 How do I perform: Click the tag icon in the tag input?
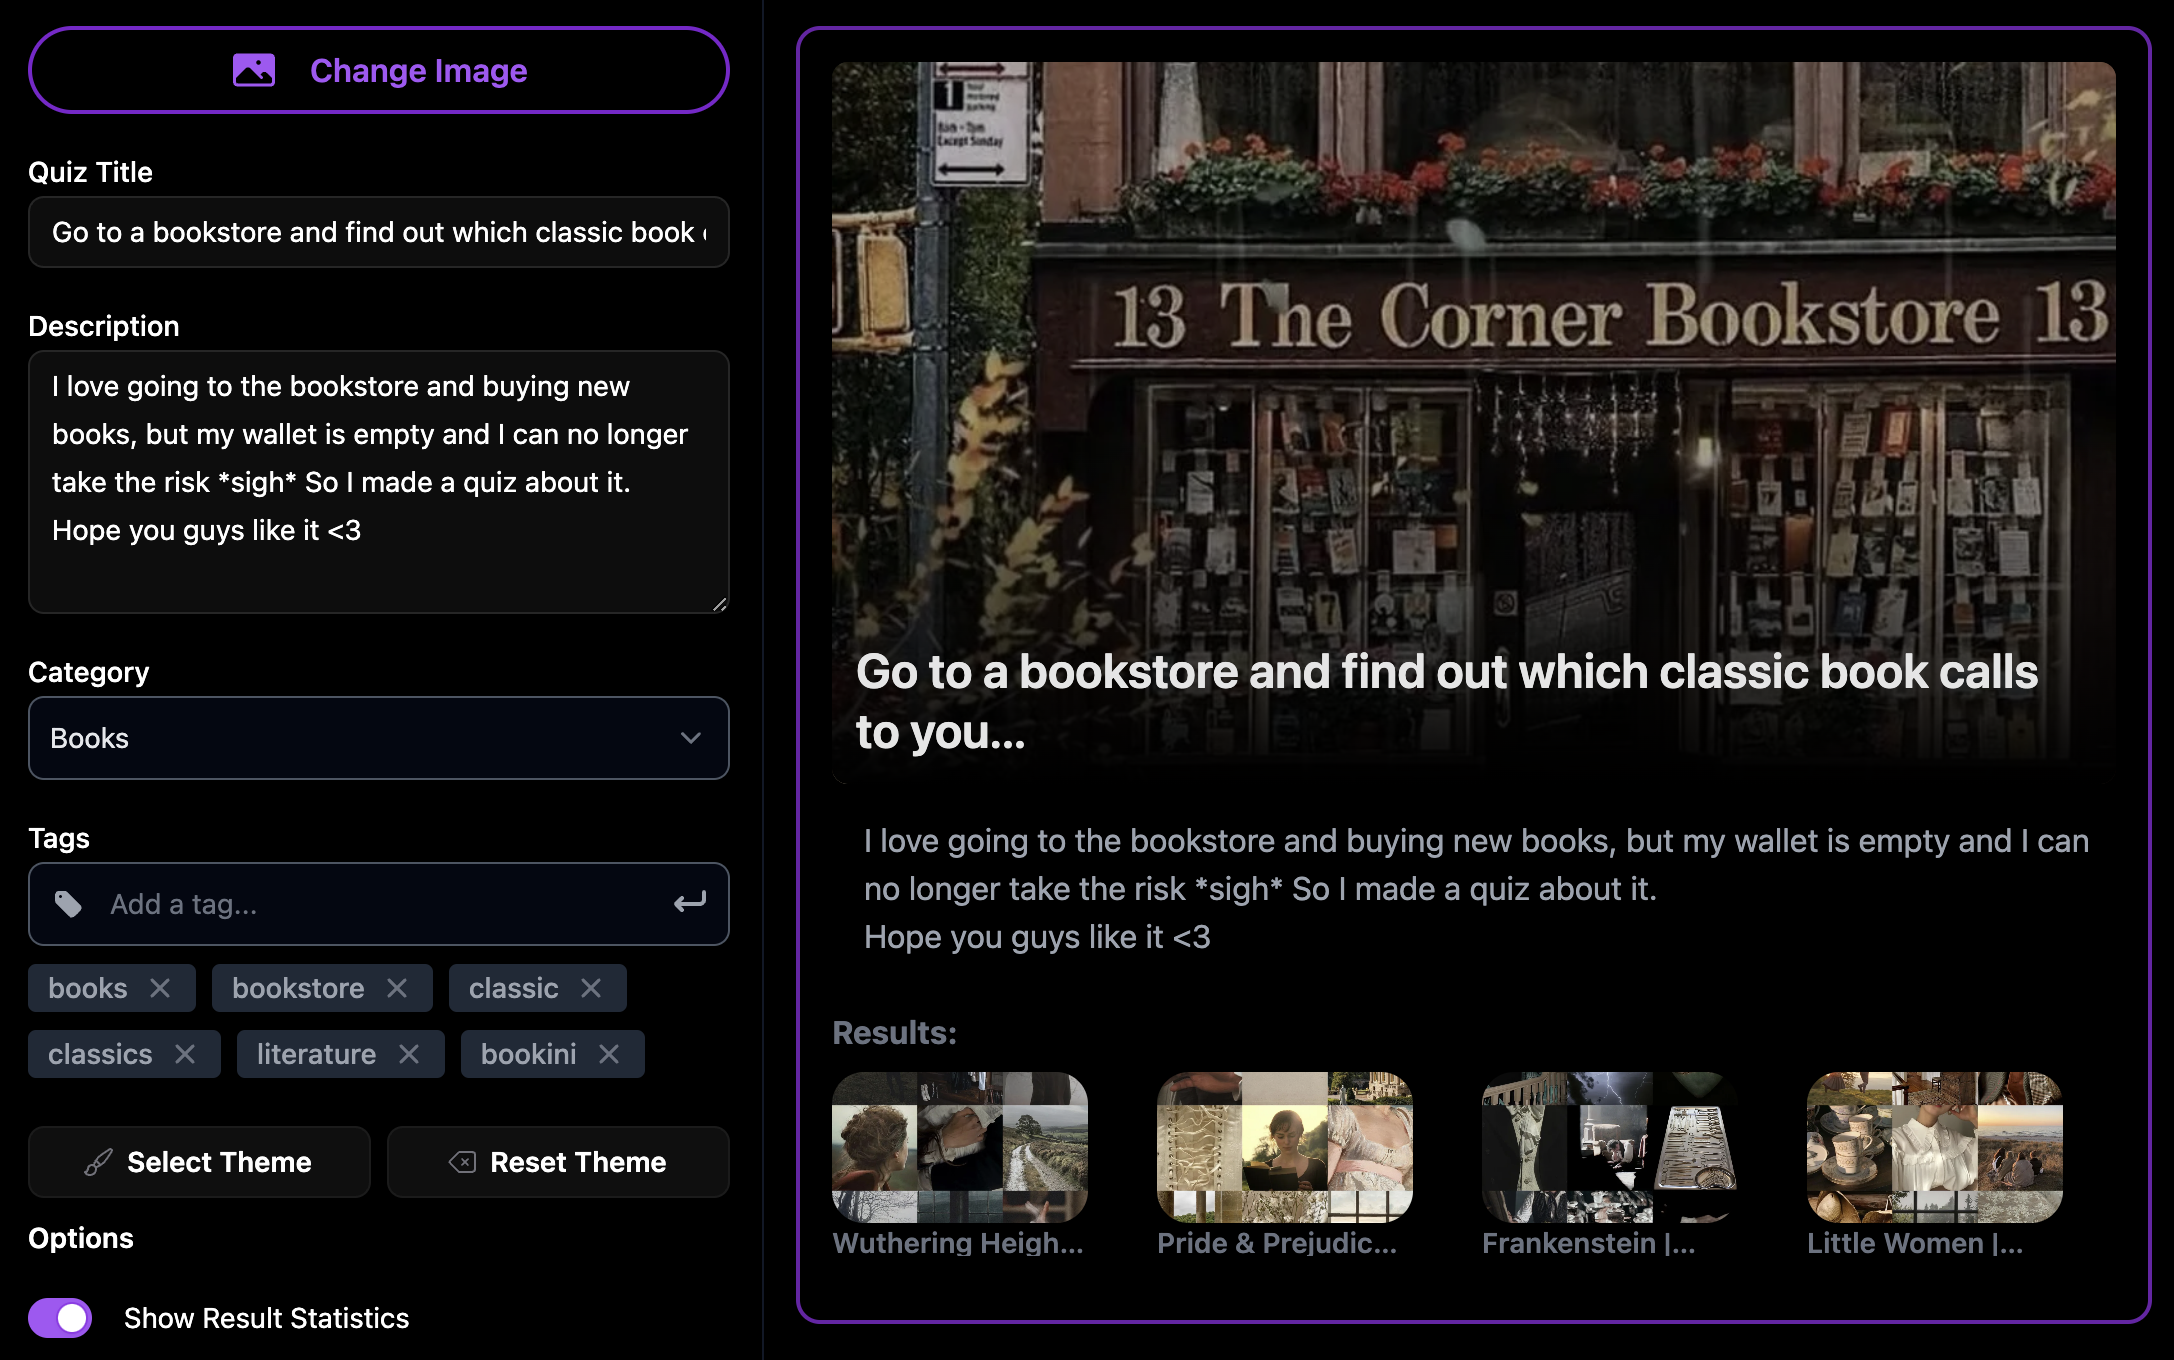68,904
